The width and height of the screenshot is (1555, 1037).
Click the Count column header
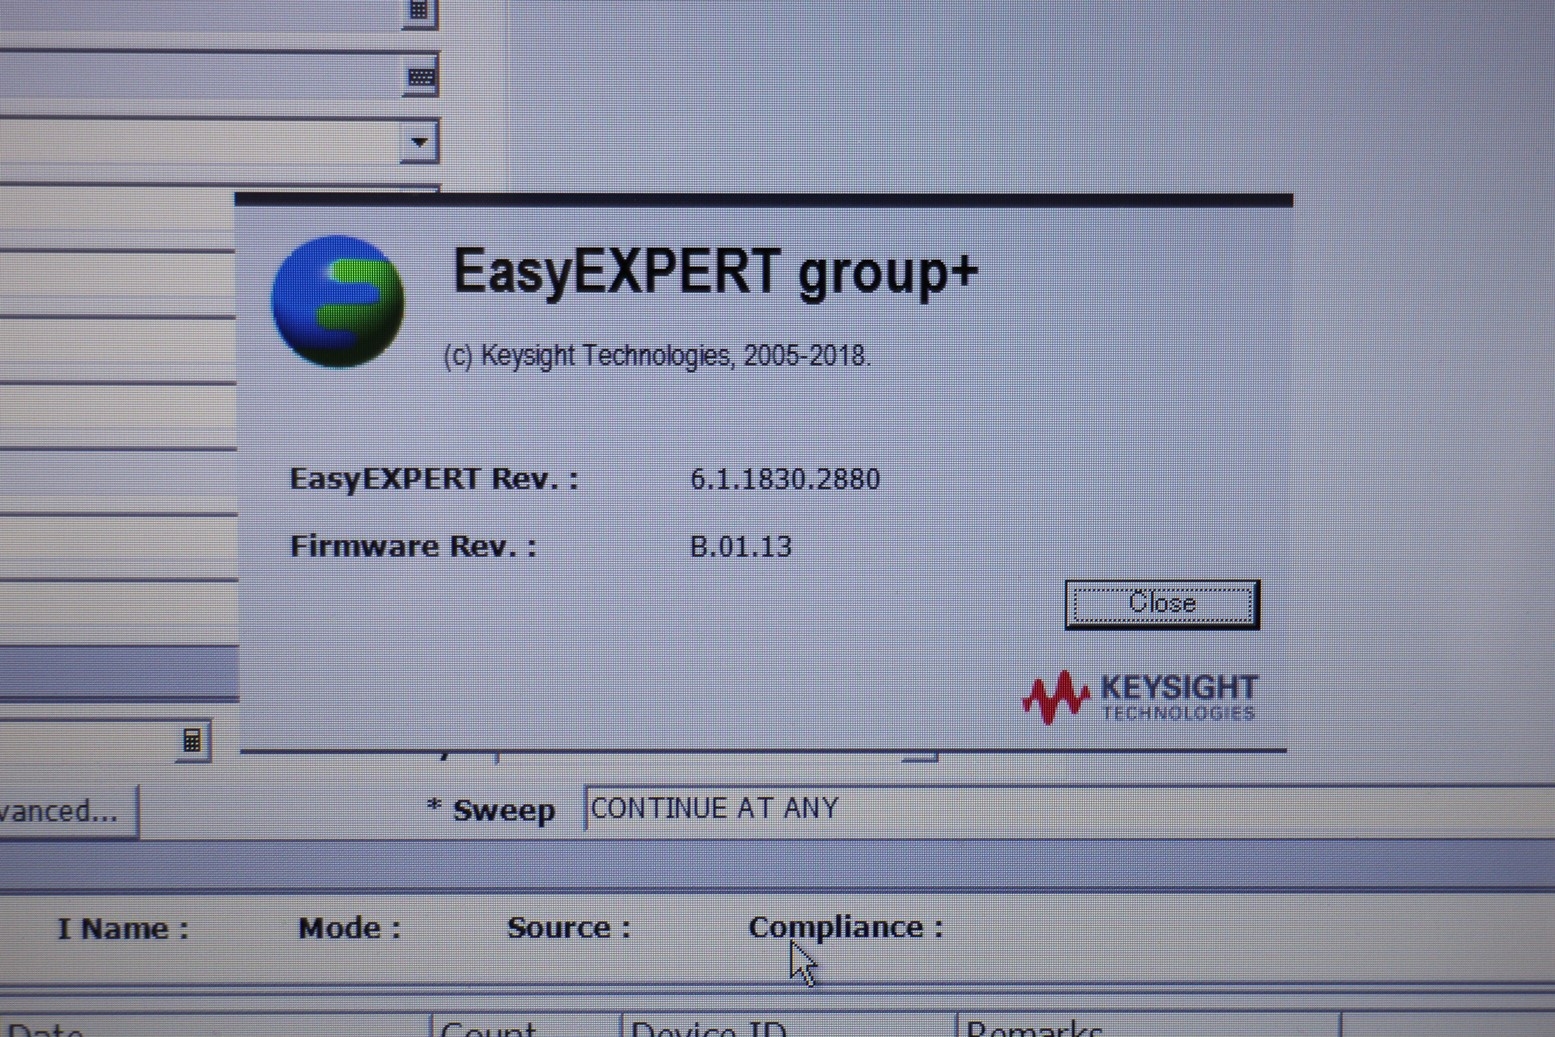[527, 1026]
